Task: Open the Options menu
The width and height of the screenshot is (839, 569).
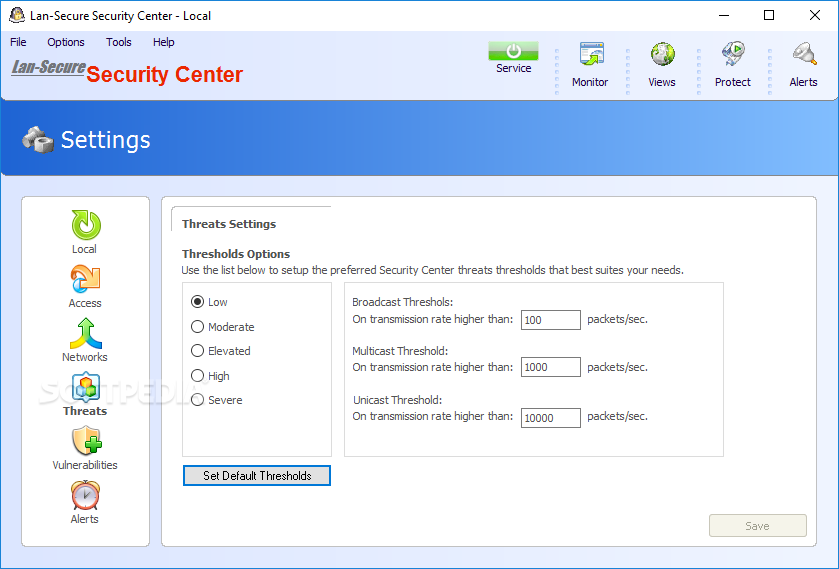Action: tap(66, 42)
